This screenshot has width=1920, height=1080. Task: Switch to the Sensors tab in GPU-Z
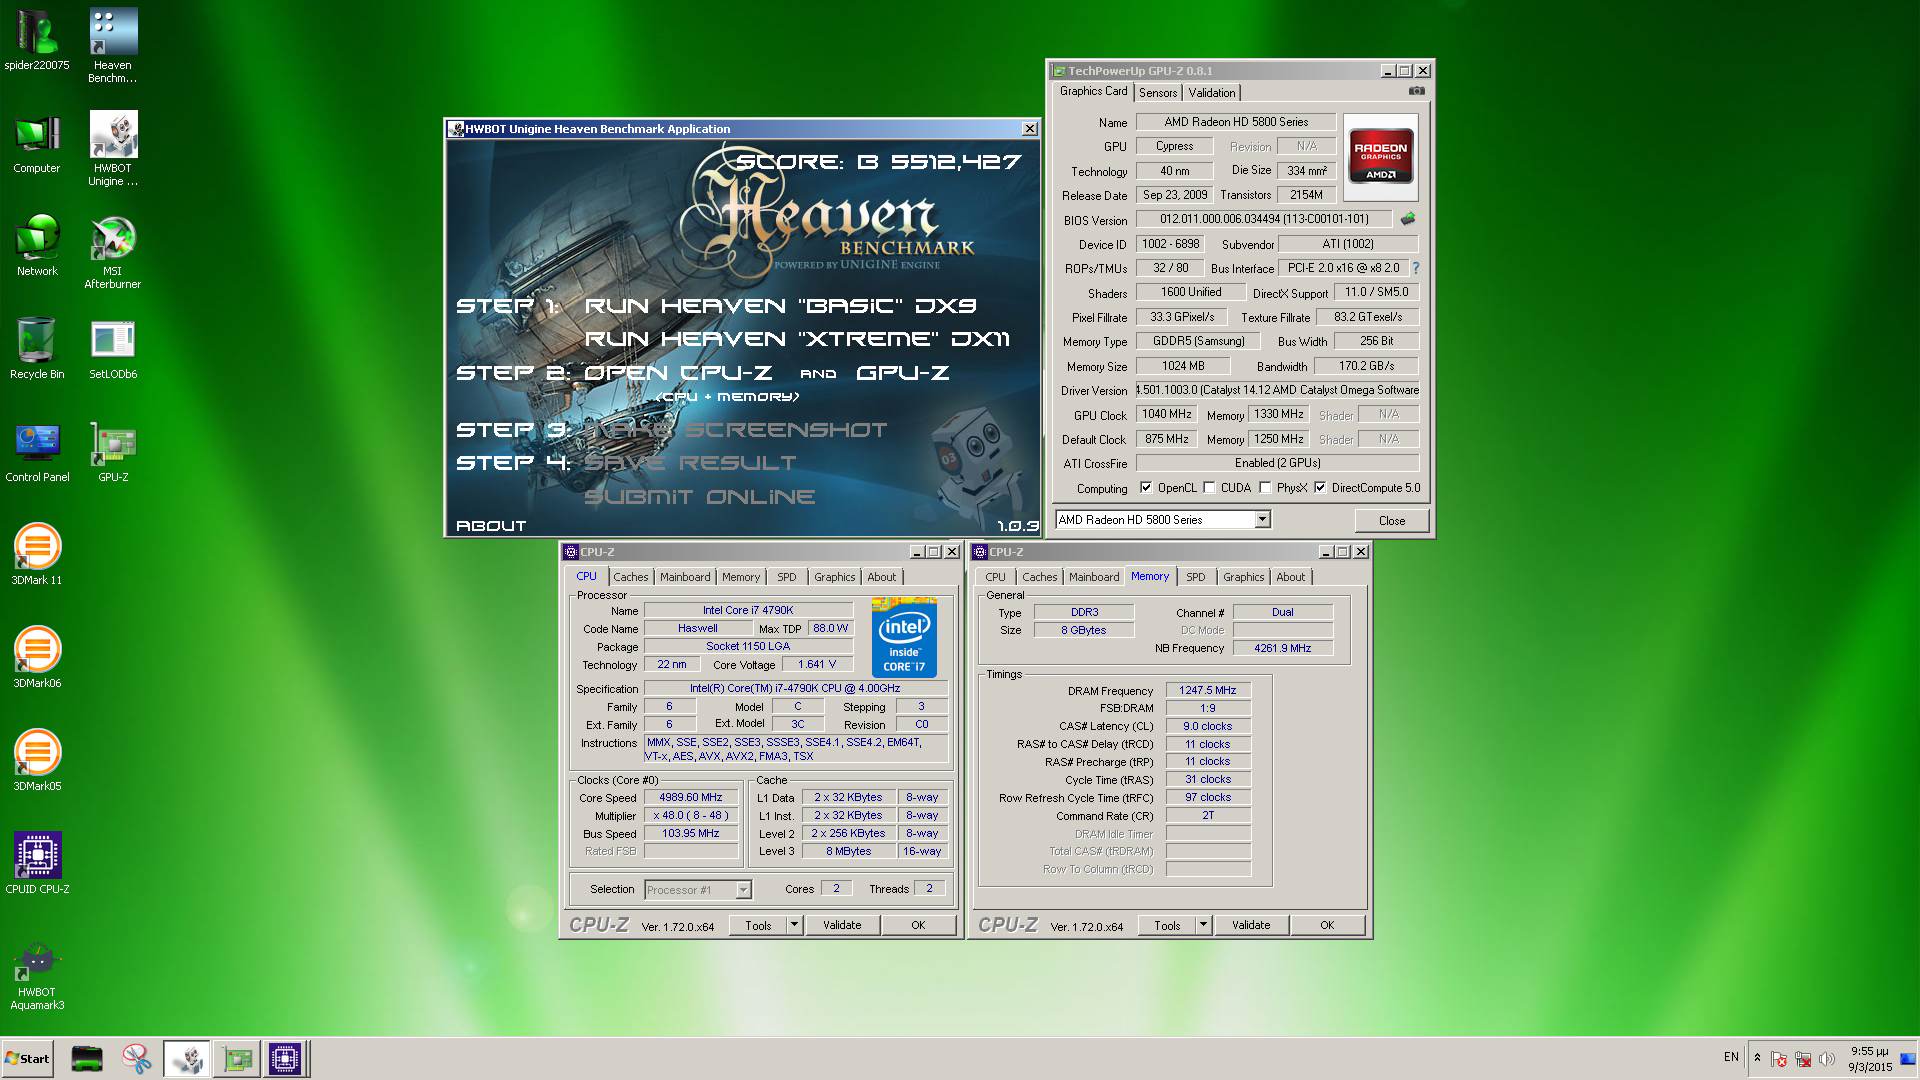tap(1158, 93)
